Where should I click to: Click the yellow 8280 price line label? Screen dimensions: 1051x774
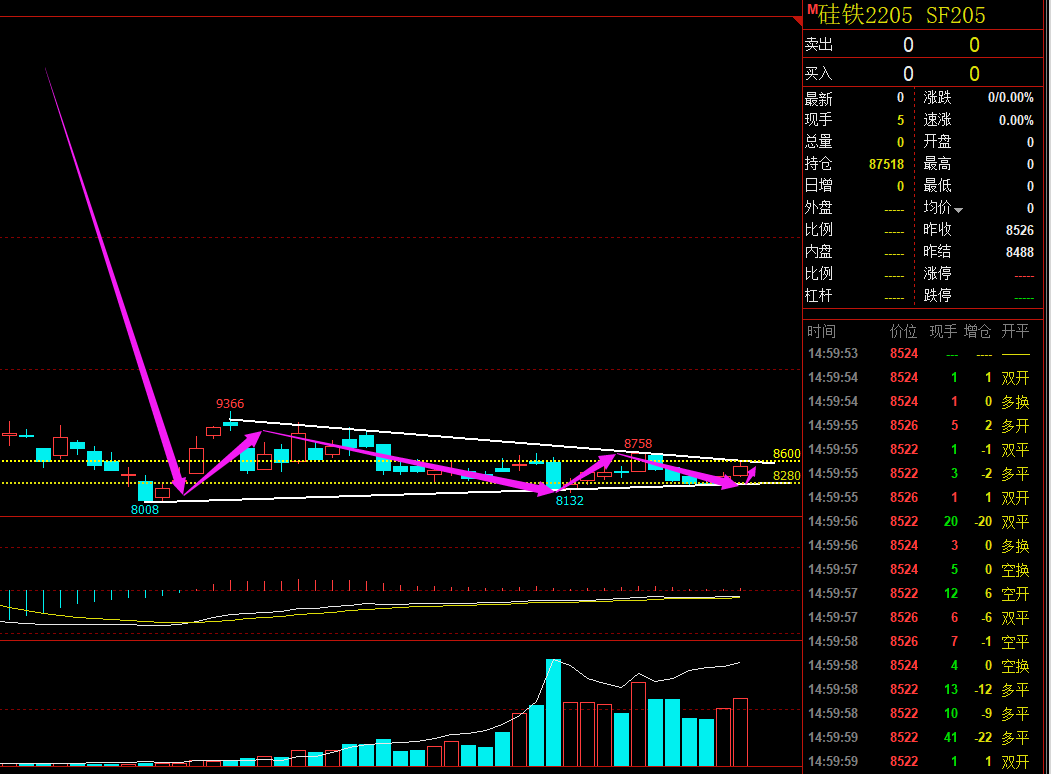(x=786, y=476)
